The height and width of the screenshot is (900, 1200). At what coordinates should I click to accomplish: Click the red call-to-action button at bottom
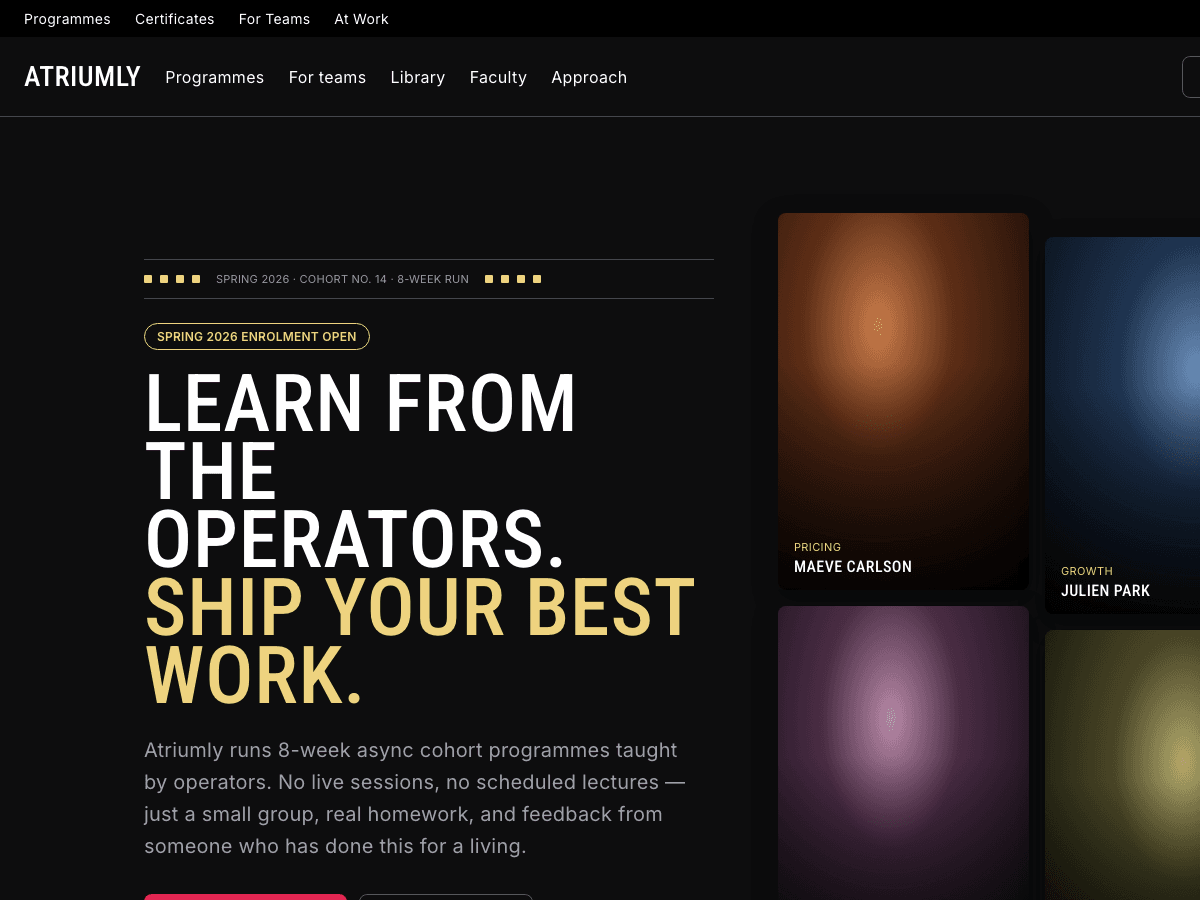[x=245, y=897]
